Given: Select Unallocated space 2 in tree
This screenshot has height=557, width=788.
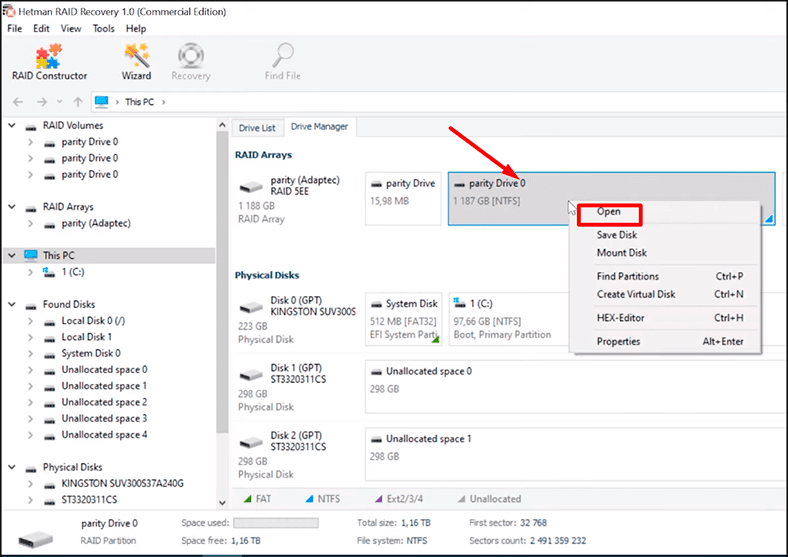Looking at the screenshot, I should (104, 402).
